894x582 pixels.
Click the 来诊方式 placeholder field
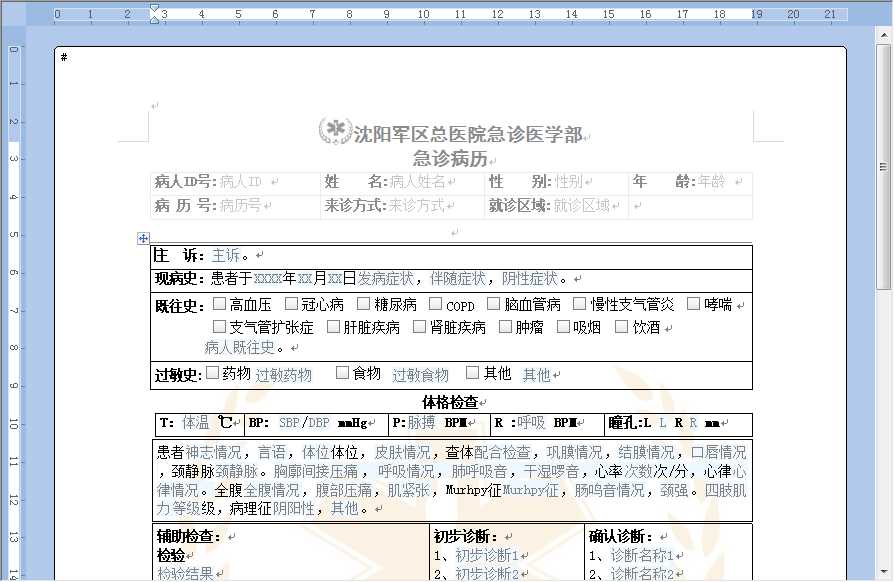(x=417, y=205)
